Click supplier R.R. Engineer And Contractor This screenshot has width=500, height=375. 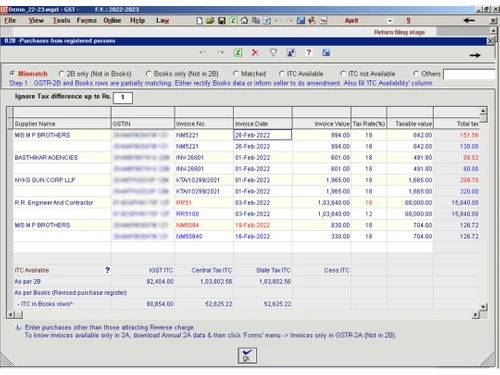[x=54, y=203]
